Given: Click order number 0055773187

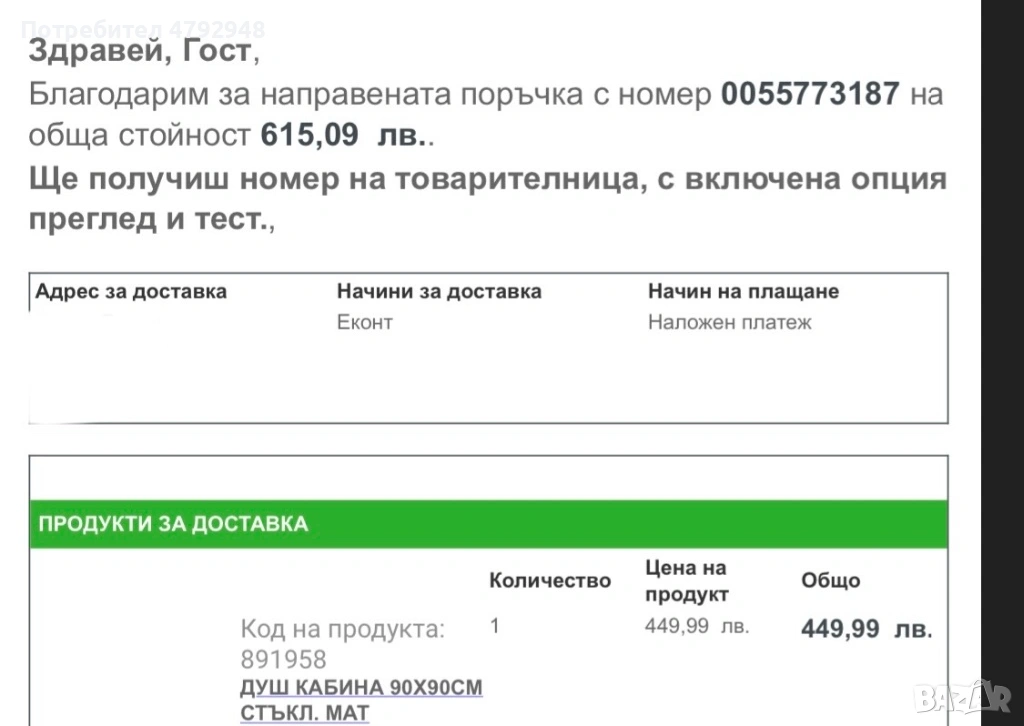Looking at the screenshot, I should pyautogui.click(x=810, y=95).
